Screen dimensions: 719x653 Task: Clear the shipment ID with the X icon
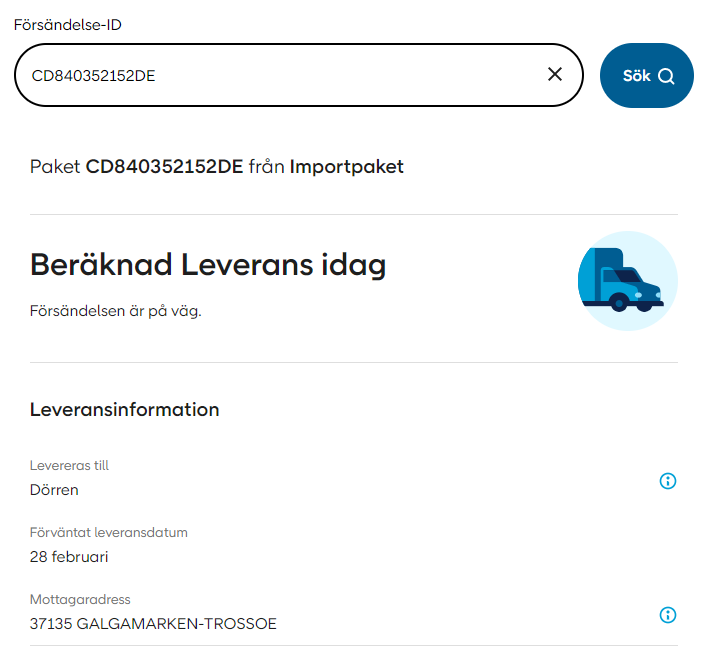click(555, 75)
